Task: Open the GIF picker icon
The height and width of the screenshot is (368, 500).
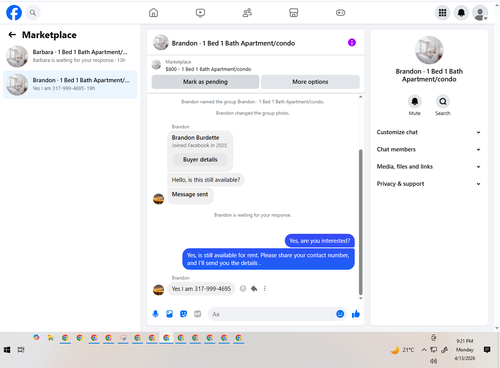Action: [x=198, y=314]
